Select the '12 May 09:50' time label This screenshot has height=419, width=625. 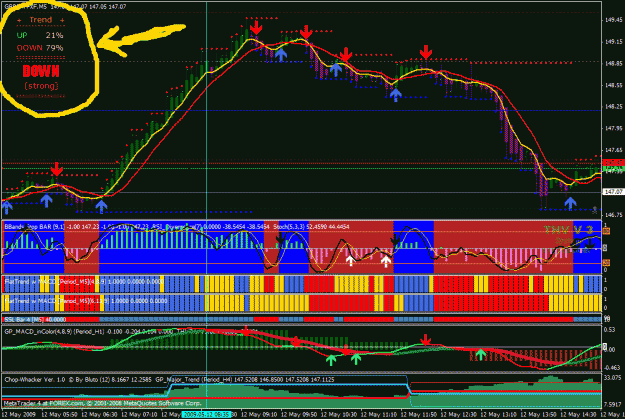pos(299,415)
